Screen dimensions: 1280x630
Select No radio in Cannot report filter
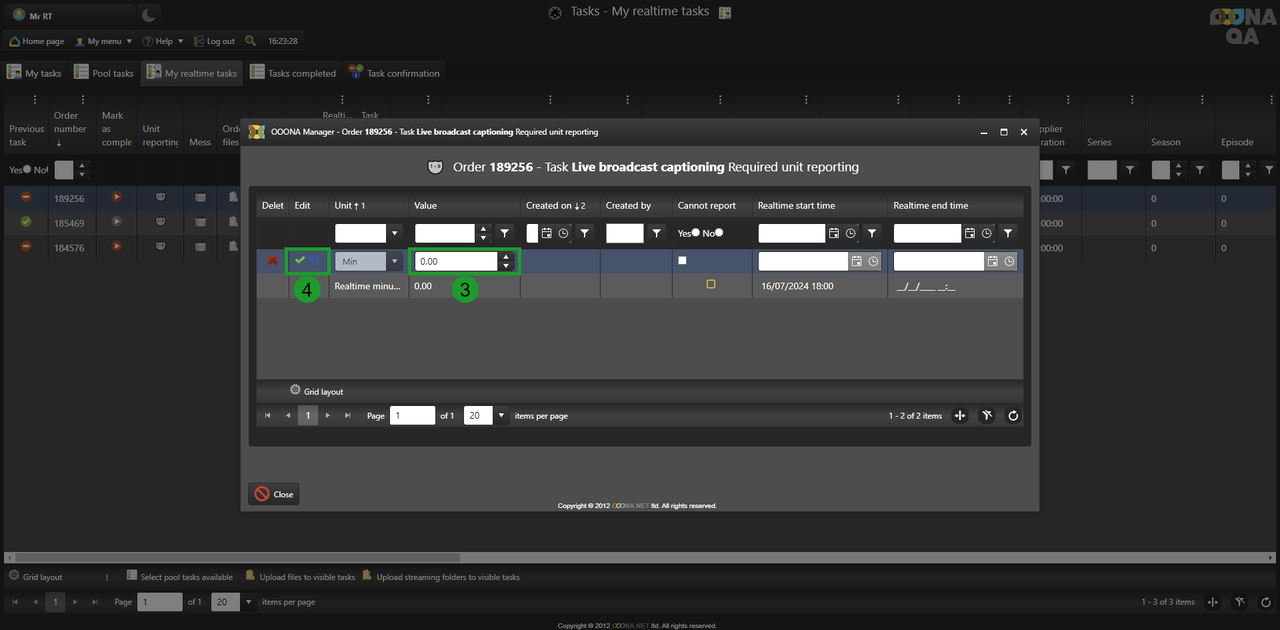[x=719, y=233]
